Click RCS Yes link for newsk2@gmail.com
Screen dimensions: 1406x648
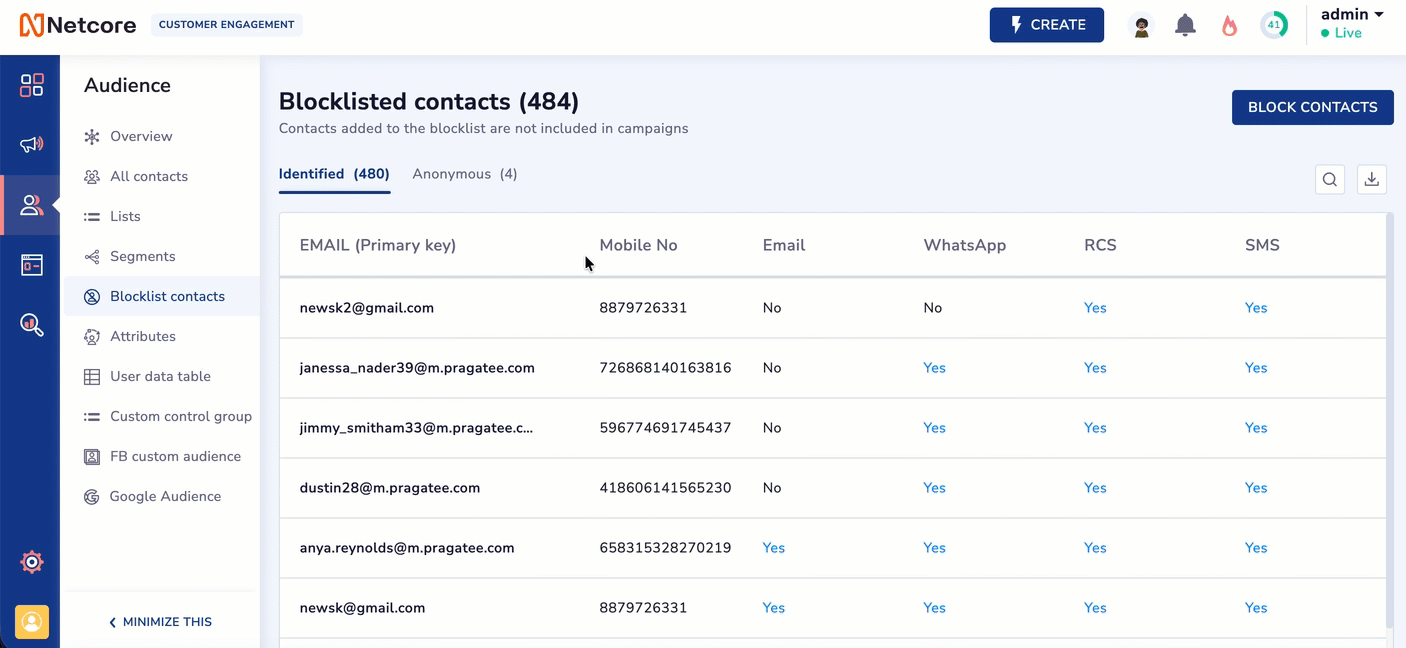pos(1095,308)
